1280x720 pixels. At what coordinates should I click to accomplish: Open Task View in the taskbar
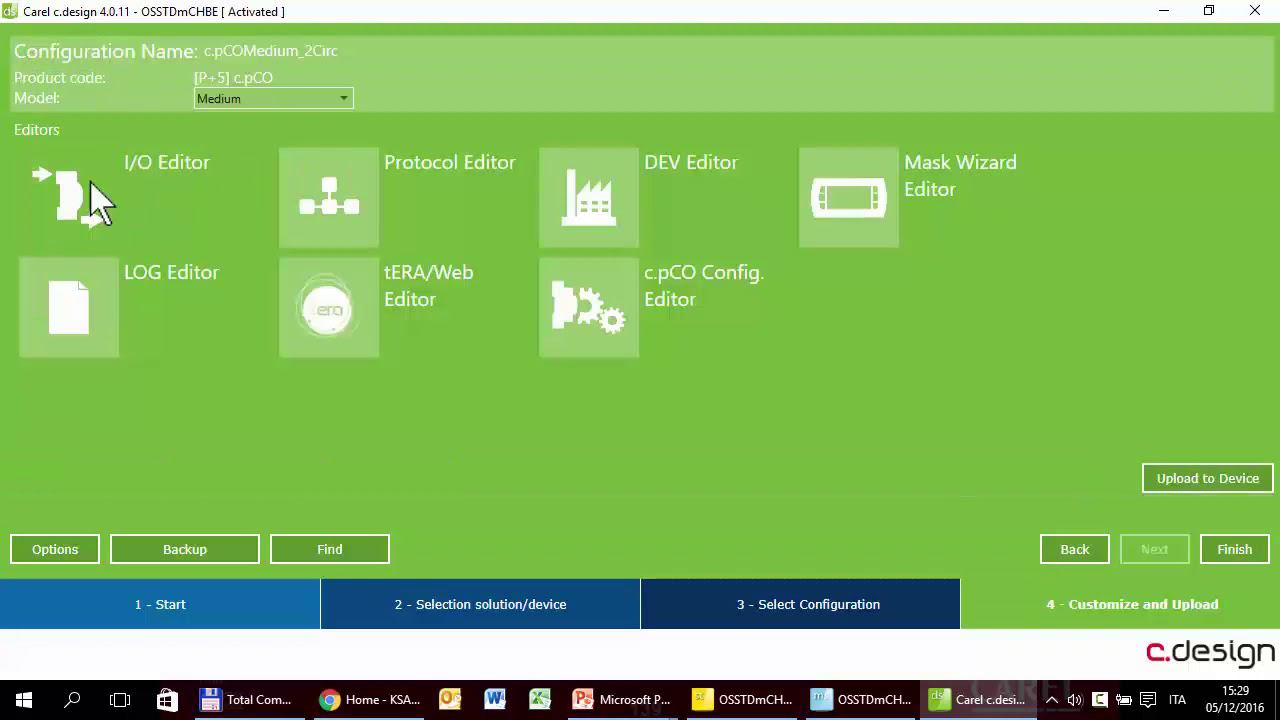(120, 700)
